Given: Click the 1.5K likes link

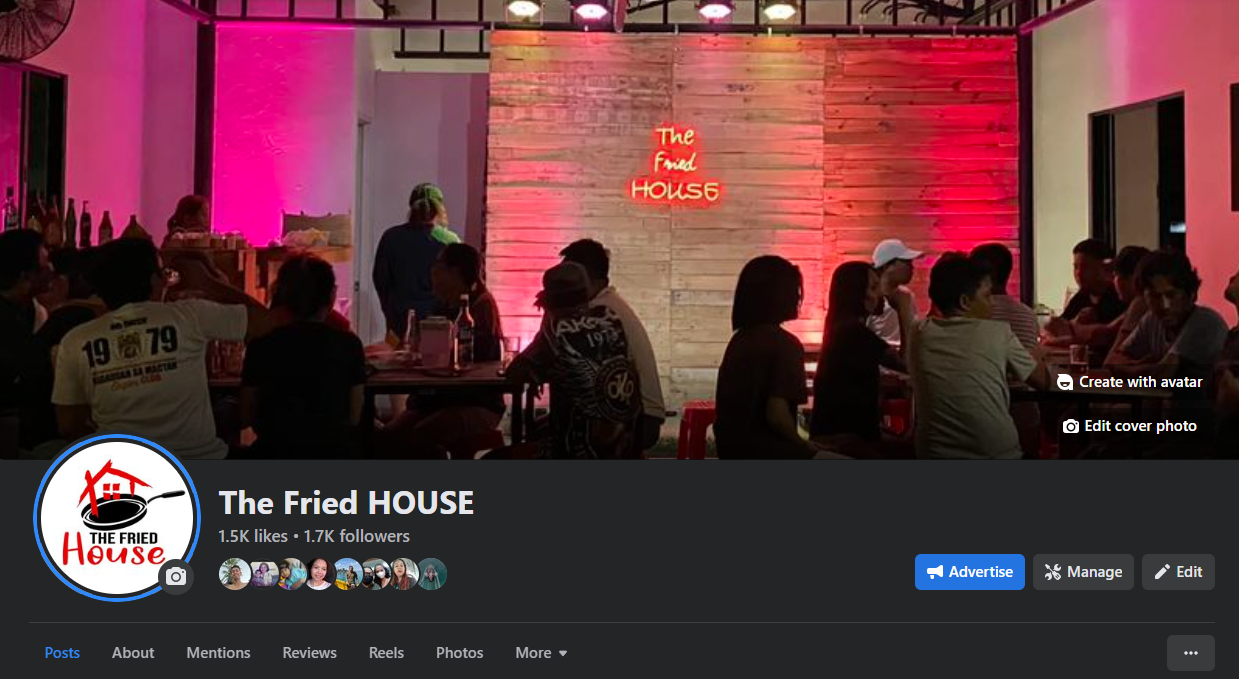Looking at the screenshot, I should [x=253, y=536].
